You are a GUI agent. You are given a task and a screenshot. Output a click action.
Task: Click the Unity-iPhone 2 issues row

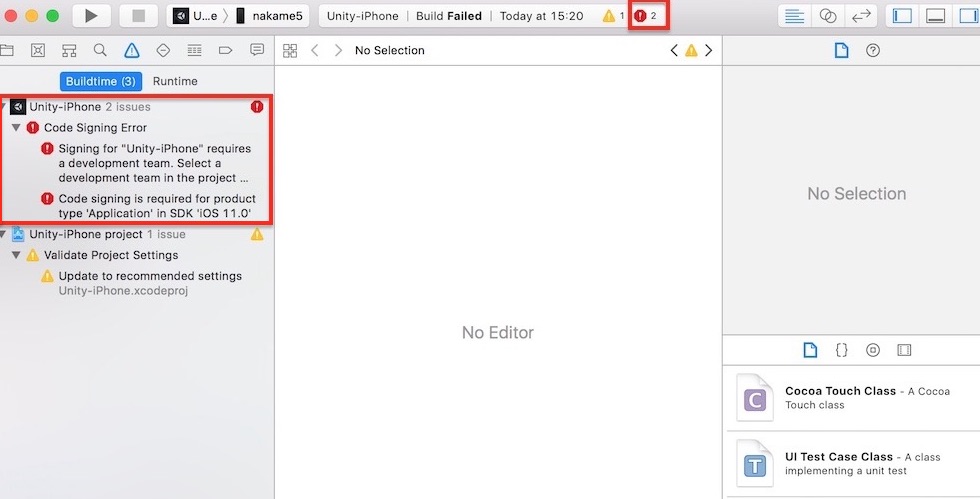137,107
